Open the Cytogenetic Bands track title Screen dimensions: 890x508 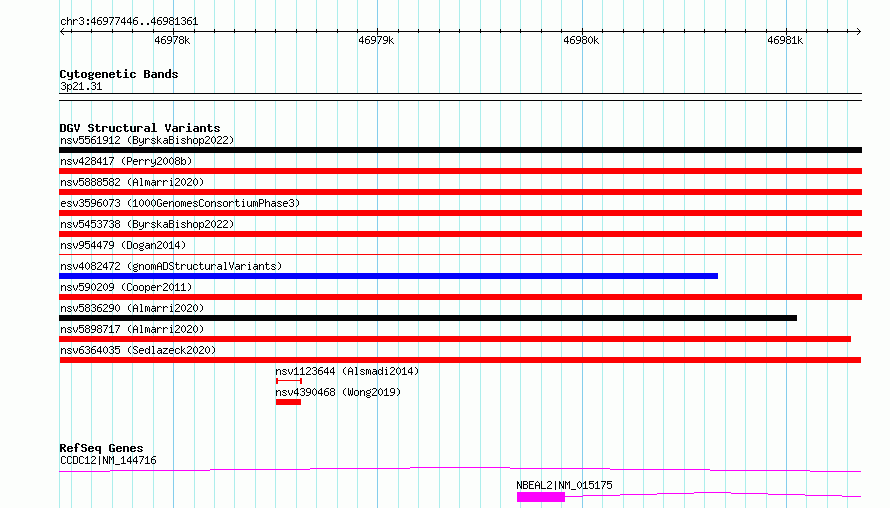click(119, 74)
